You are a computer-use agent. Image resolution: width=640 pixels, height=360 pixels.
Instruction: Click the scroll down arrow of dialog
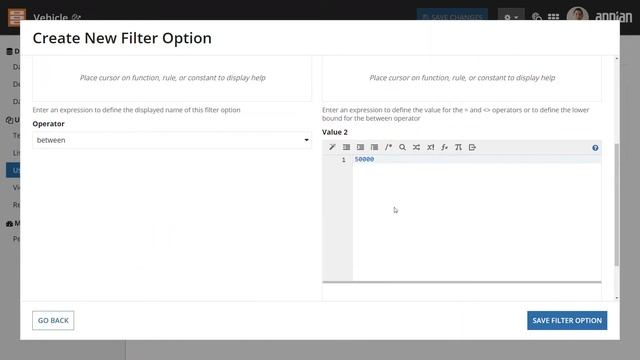(617, 298)
